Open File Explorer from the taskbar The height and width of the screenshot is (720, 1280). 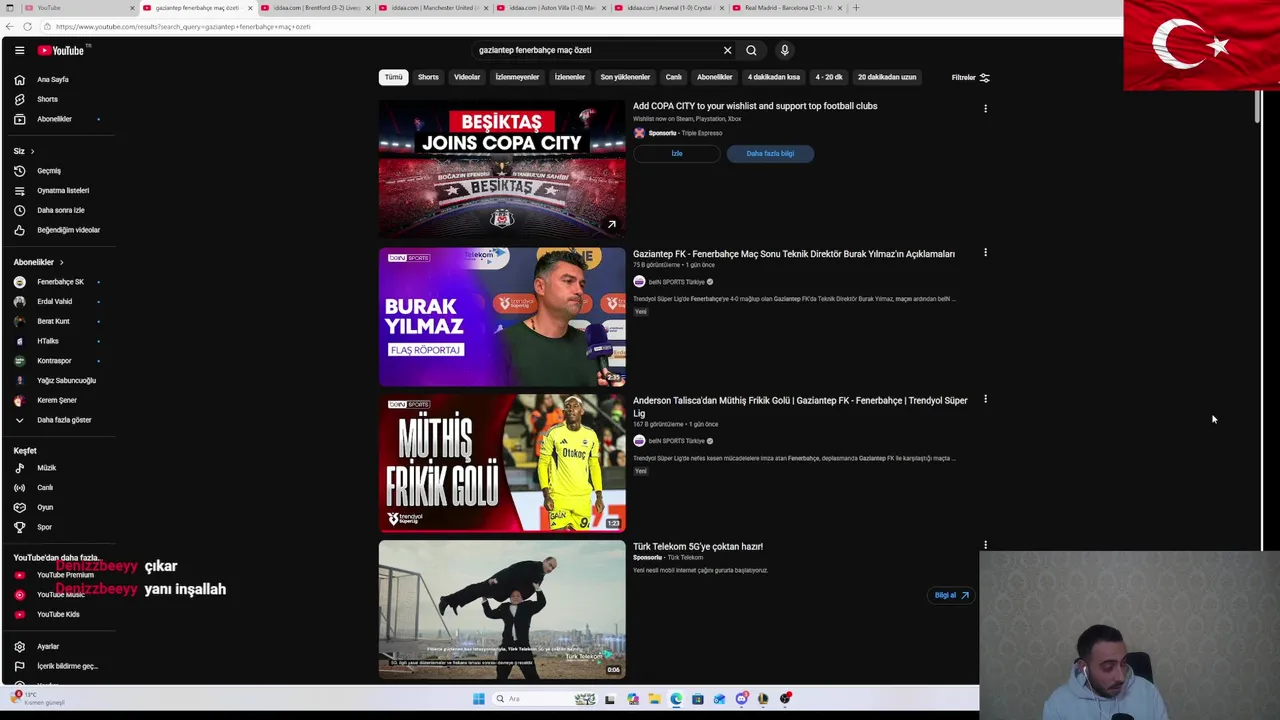(654, 699)
